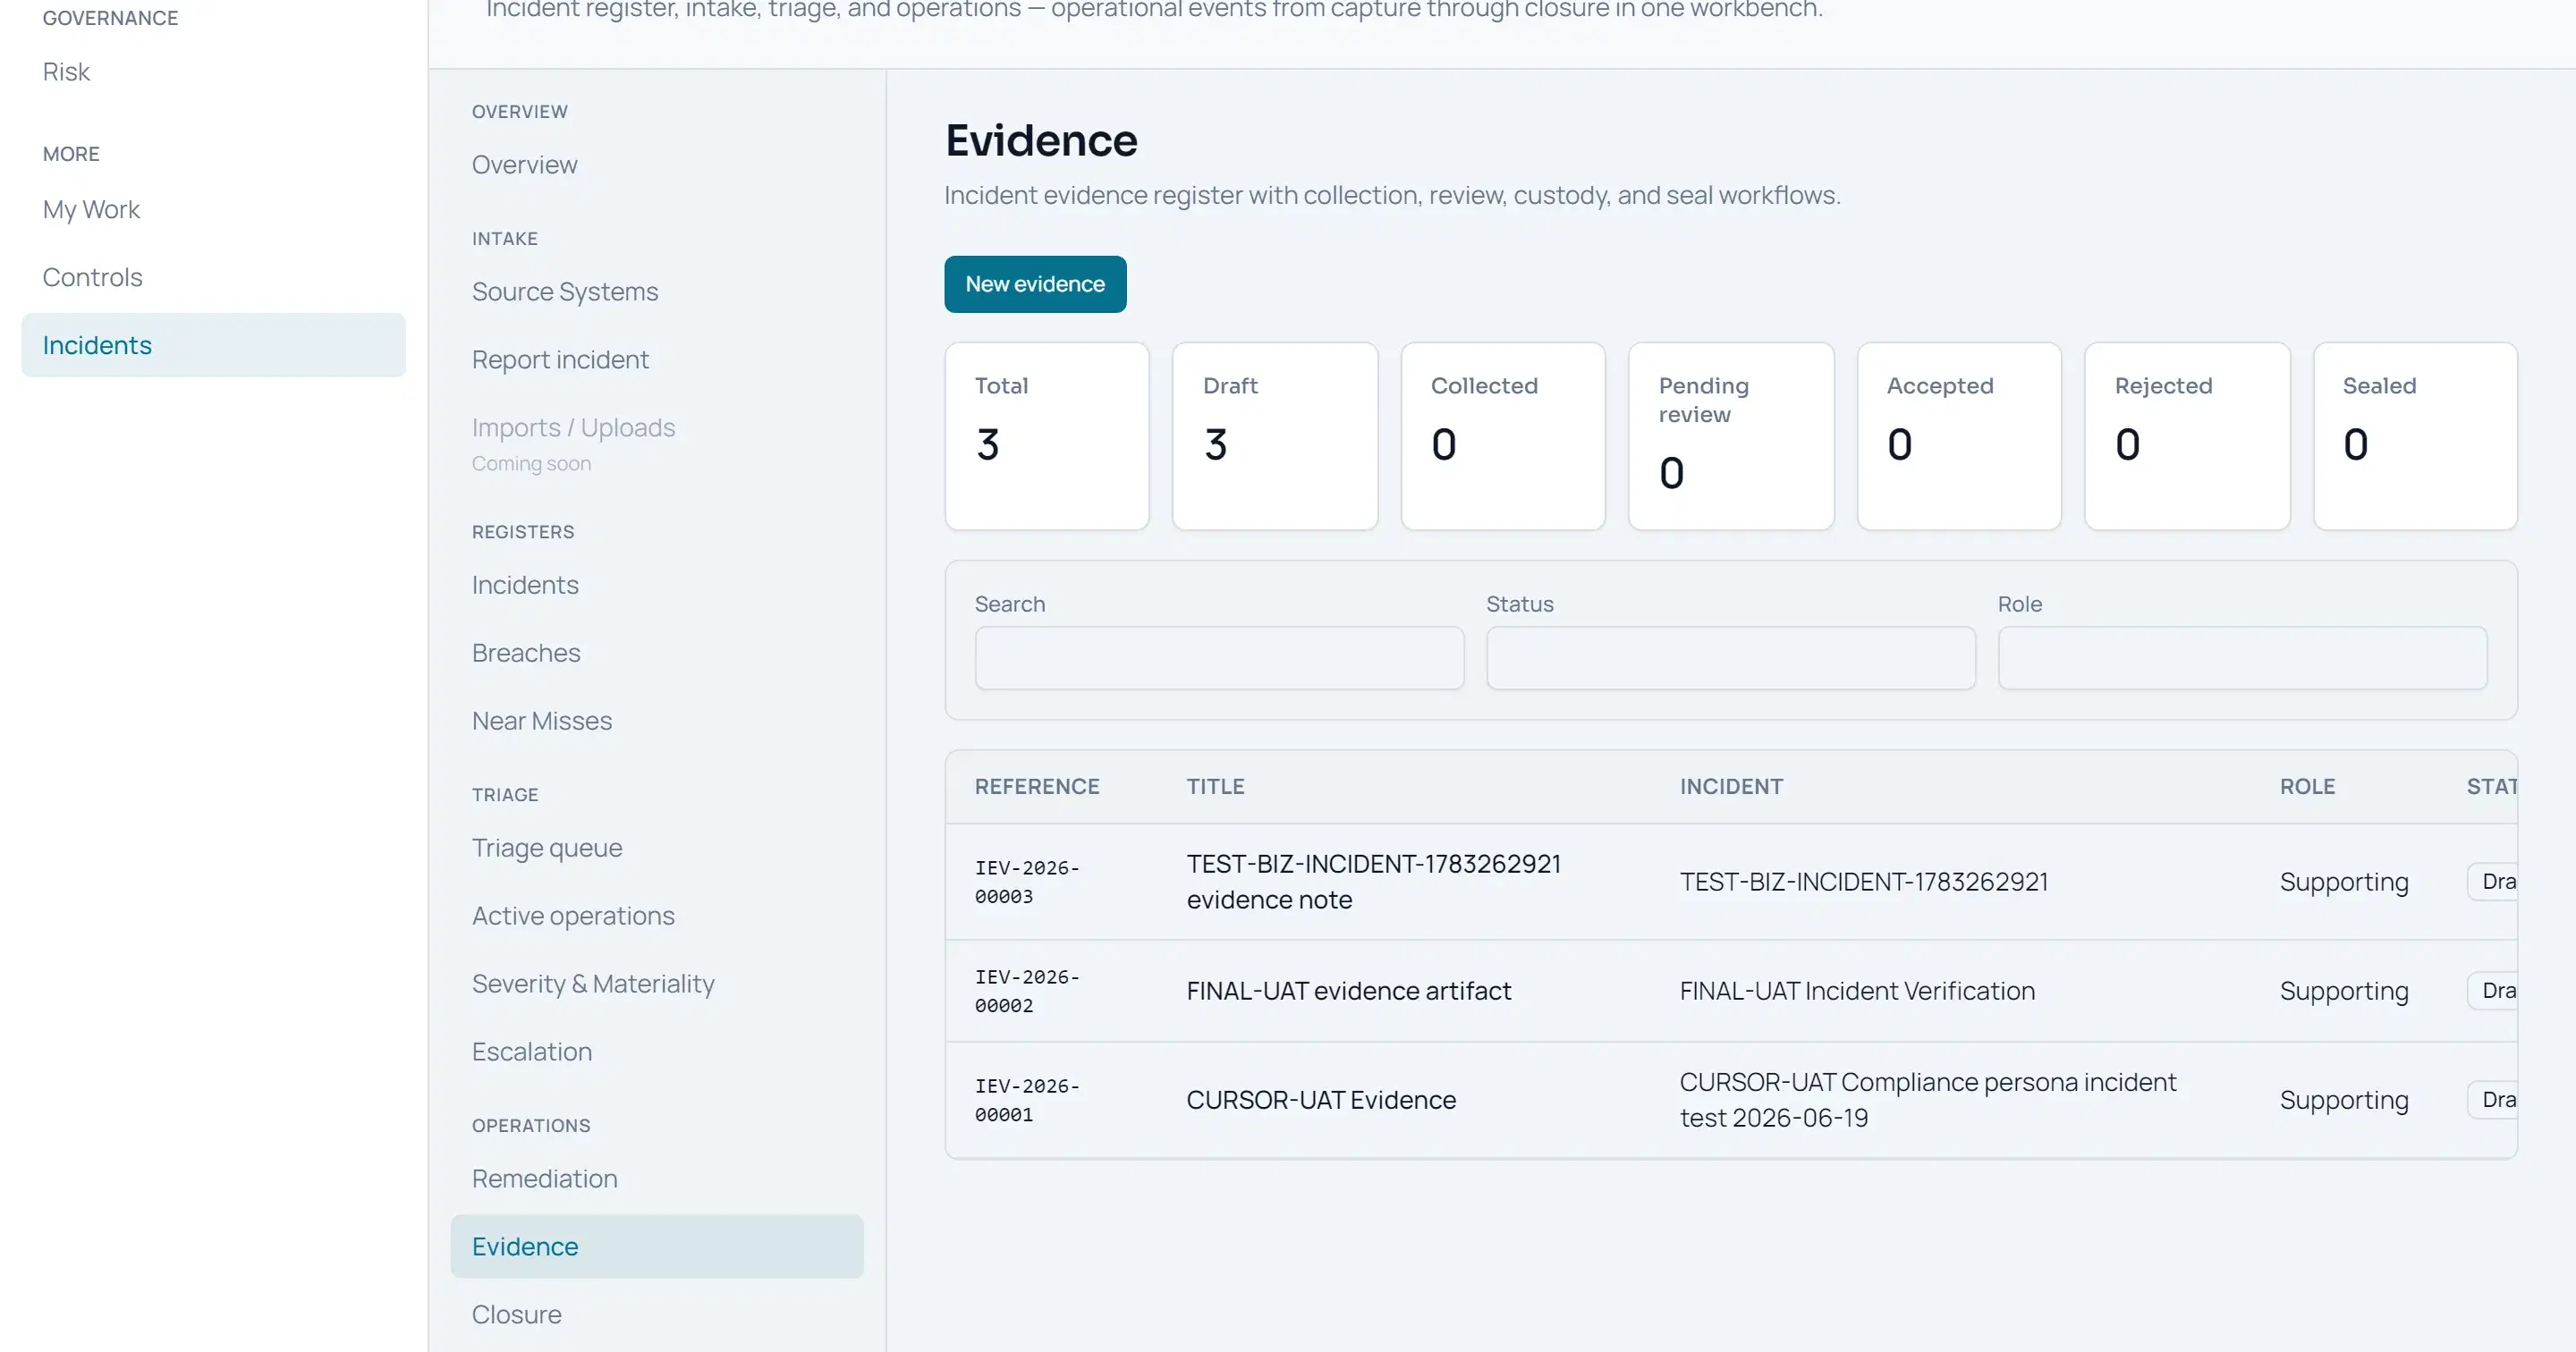Viewport: 2576px width, 1352px height.
Task: Select the Accepted count card
Action: (x=1959, y=436)
